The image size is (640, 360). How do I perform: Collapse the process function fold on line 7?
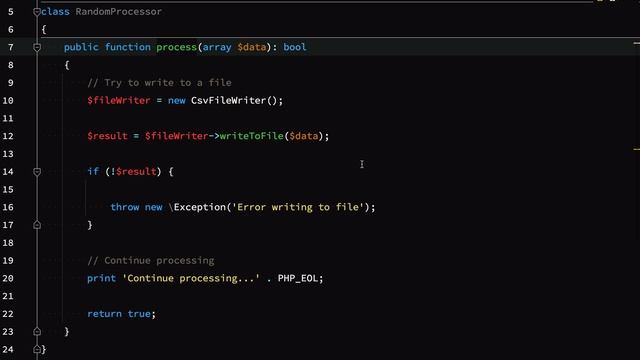tap(37, 47)
